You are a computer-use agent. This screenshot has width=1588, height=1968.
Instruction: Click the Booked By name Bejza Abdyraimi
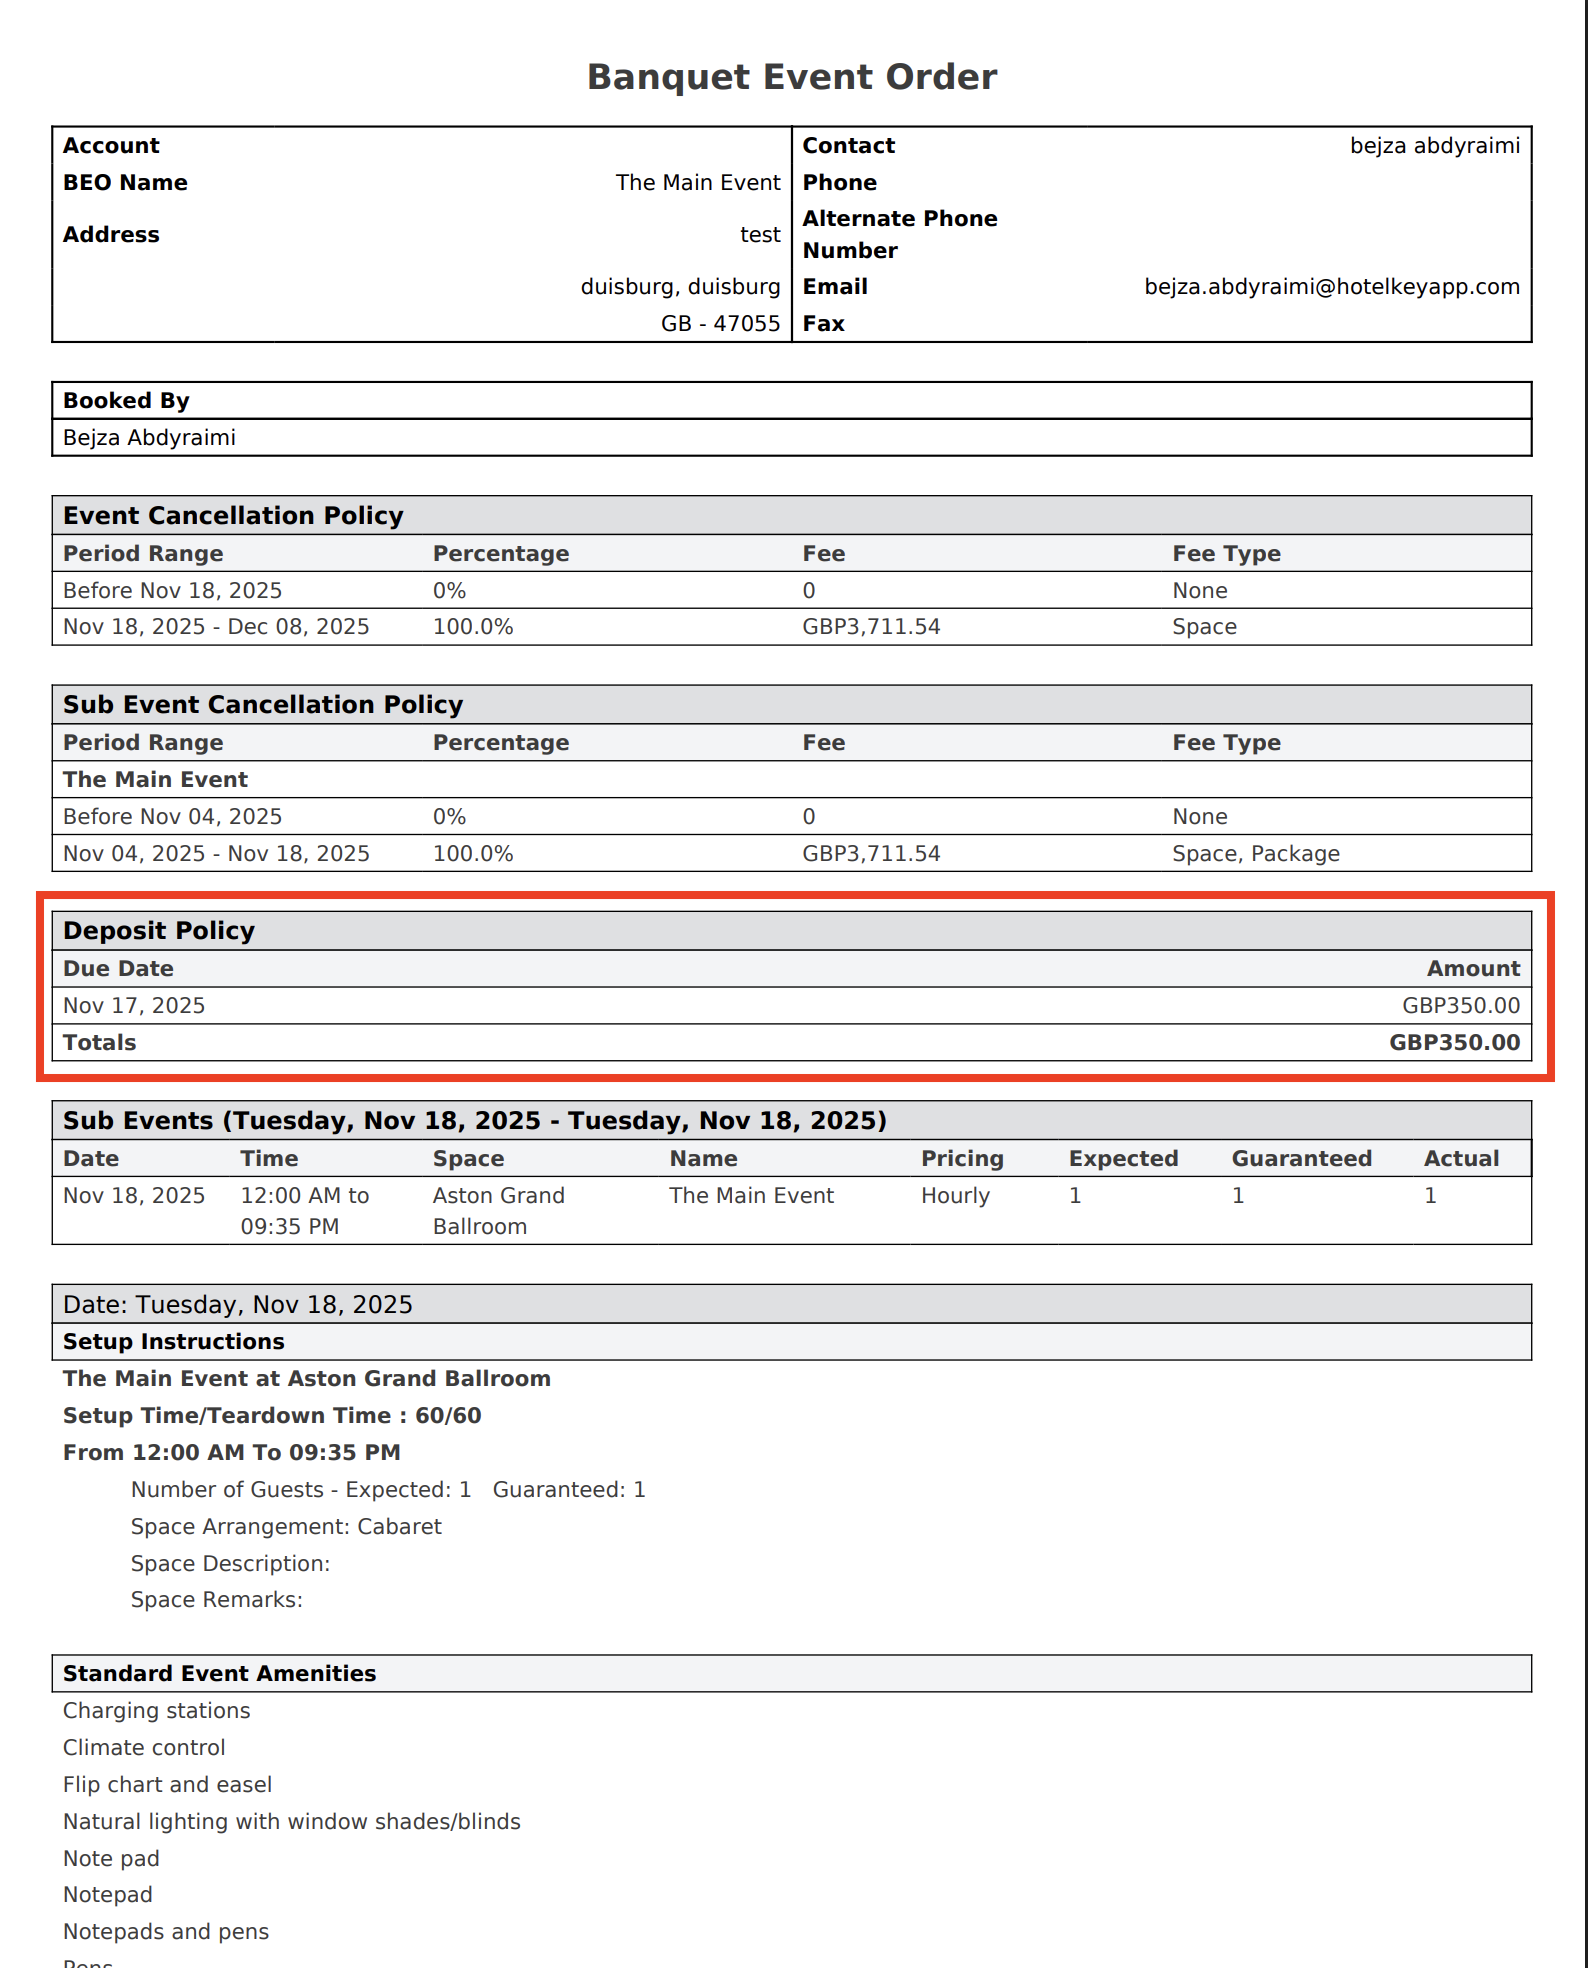tap(150, 438)
